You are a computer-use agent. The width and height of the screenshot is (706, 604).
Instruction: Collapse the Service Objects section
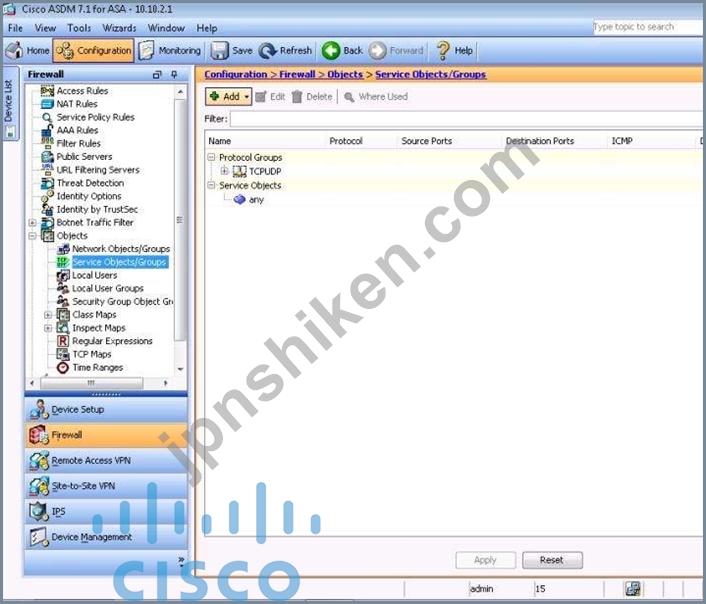[x=211, y=185]
